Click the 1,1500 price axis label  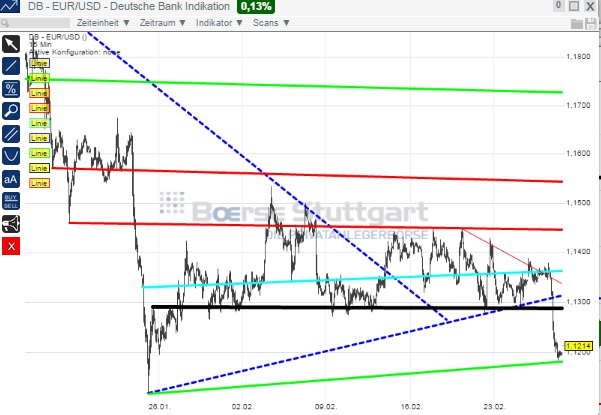coord(578,202)
